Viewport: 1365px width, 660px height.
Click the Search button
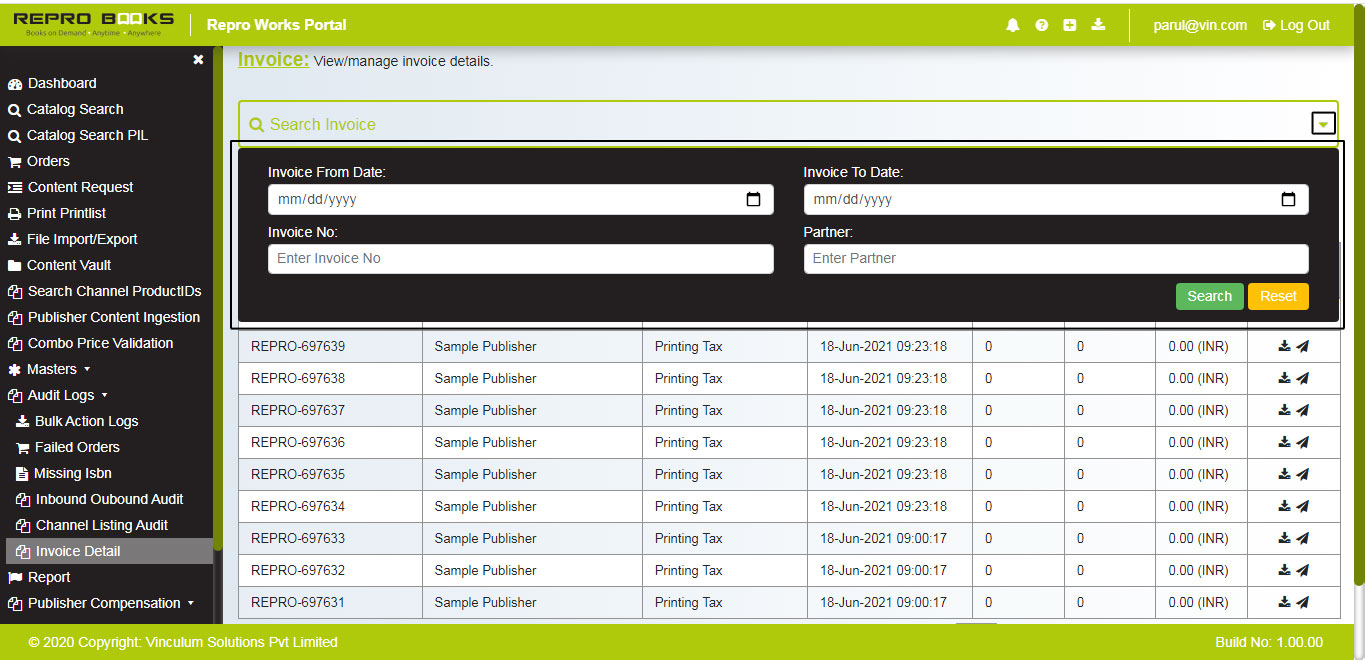pyautogui.click(x=1209, y=296)
